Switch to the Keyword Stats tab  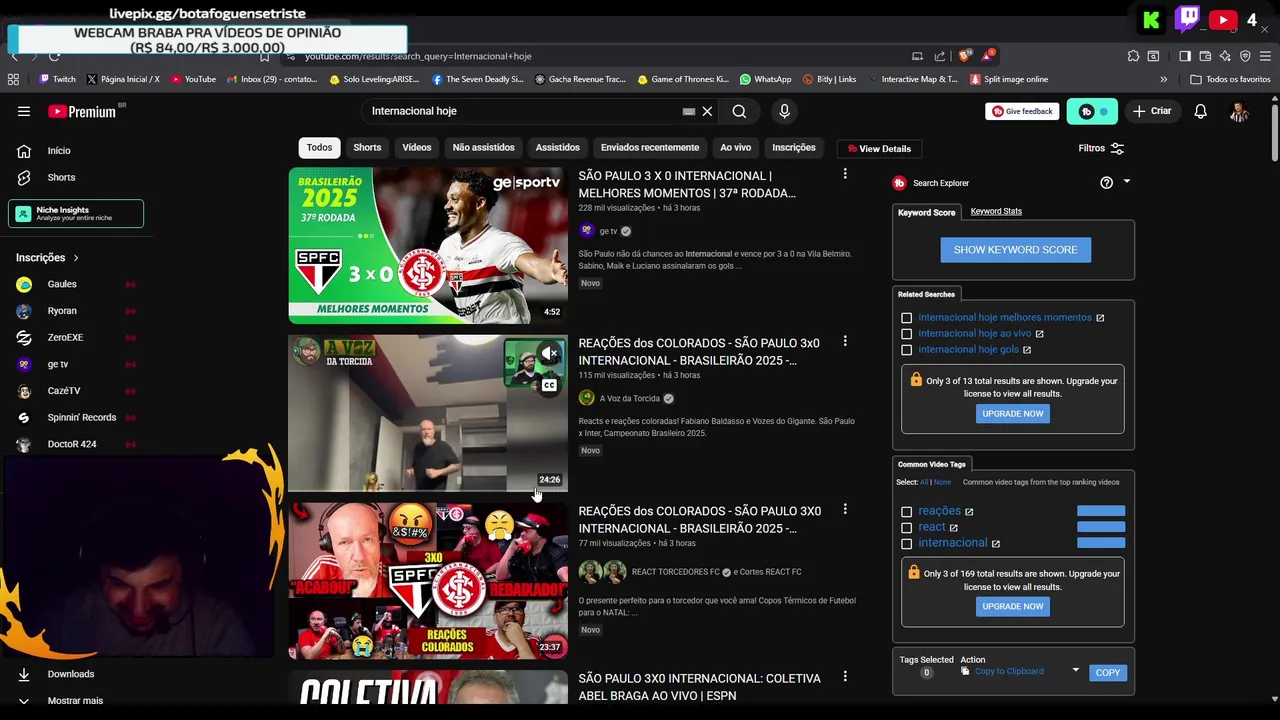(996, 211)
